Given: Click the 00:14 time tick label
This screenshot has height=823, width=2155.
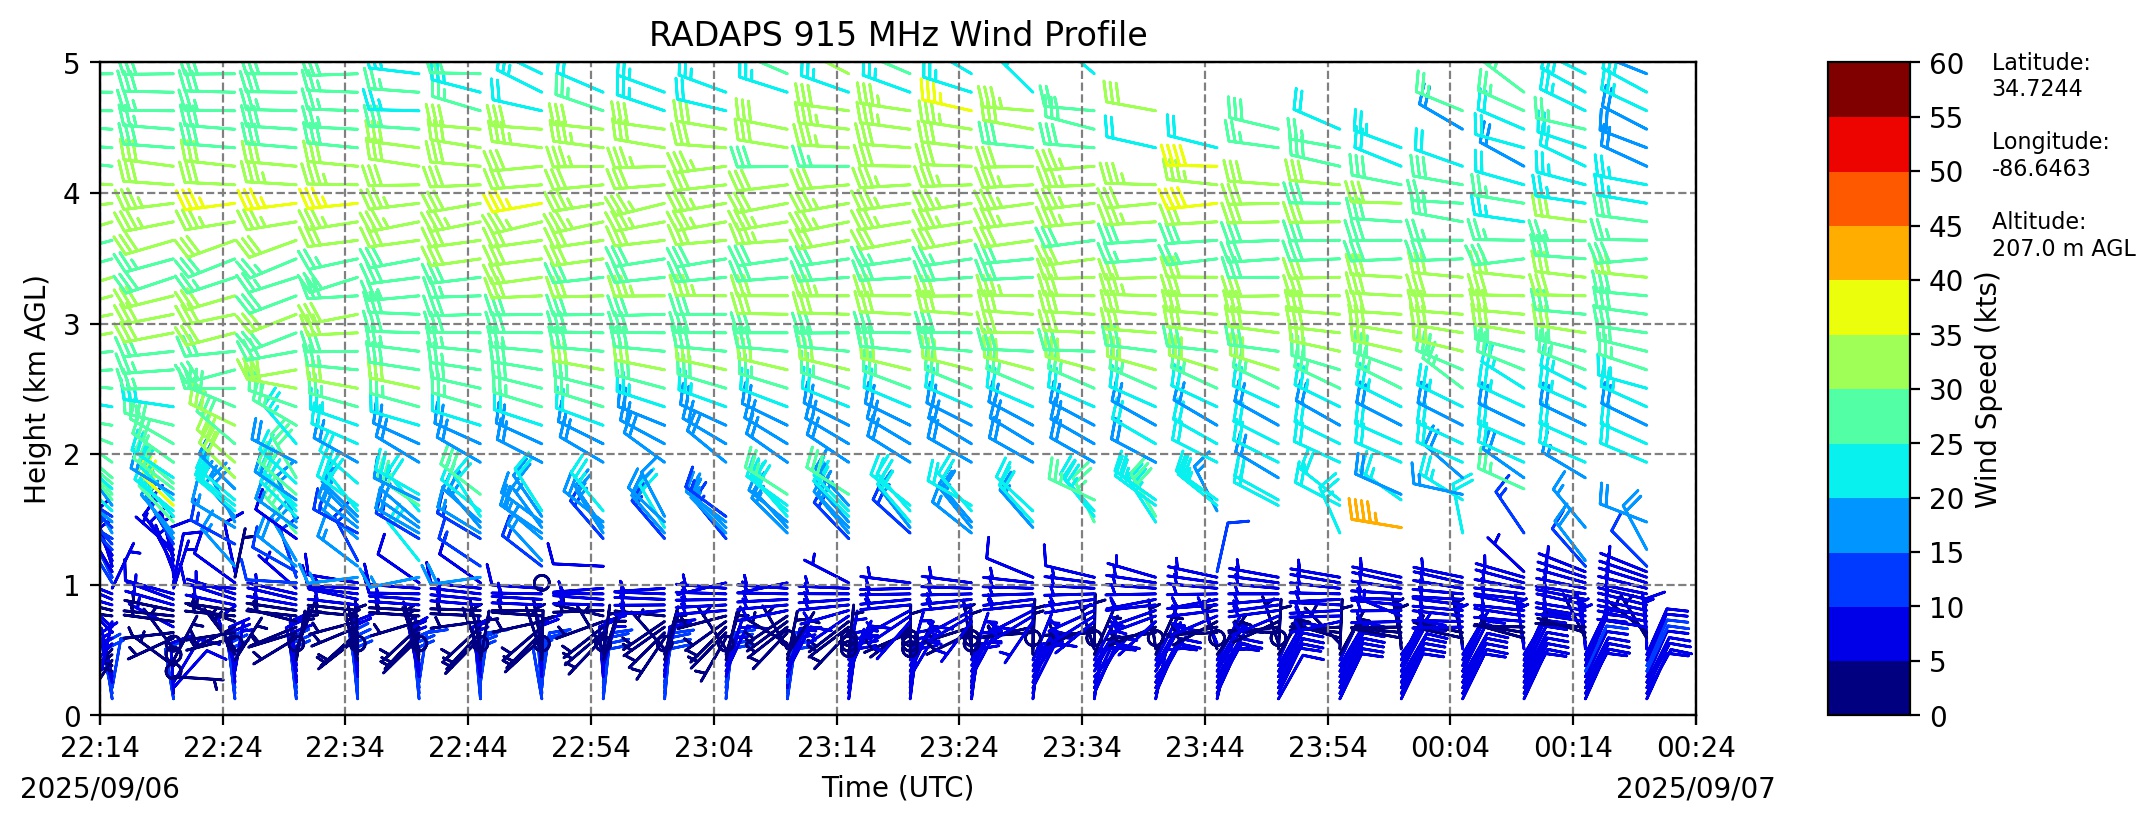Looking at the screenshot, I should (x=1573, y=747).
